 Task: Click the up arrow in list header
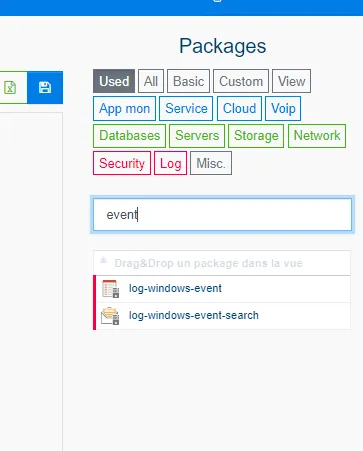click(104, 260)
